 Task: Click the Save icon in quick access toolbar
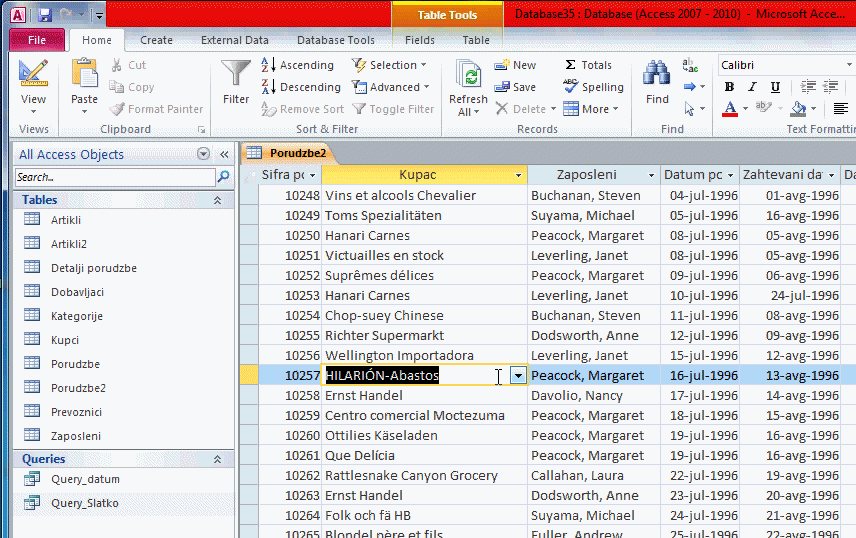pos(45,15)
